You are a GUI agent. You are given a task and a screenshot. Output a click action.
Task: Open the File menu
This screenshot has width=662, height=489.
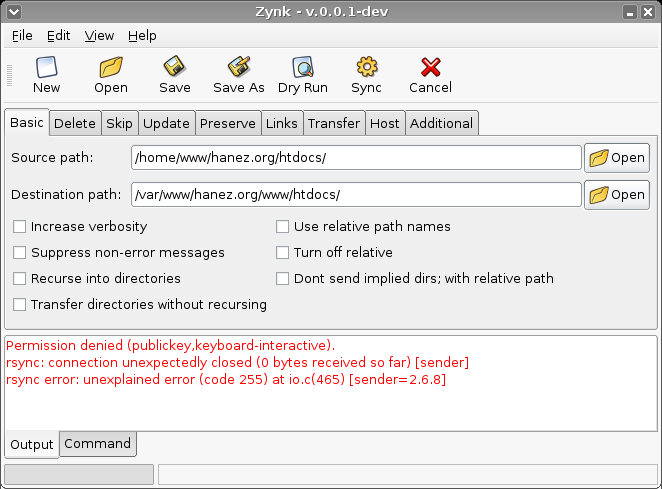(22, 36)
